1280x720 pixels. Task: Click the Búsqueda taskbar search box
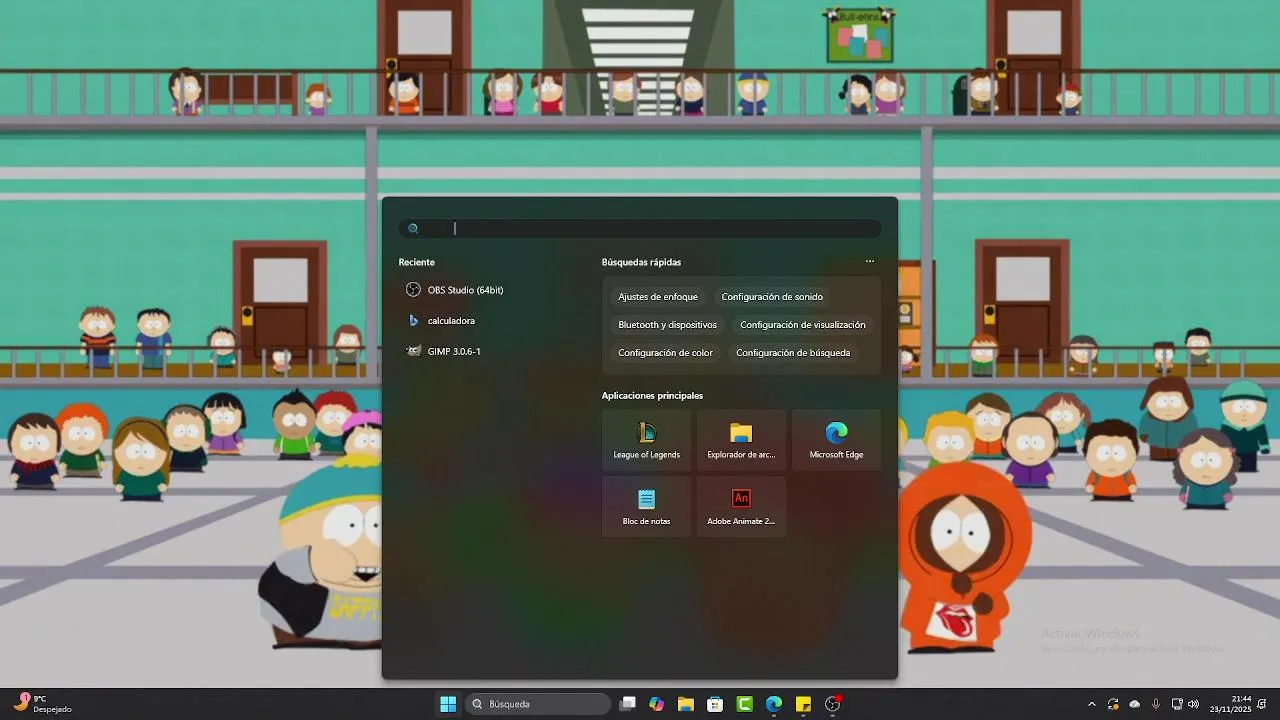[538, 704]
